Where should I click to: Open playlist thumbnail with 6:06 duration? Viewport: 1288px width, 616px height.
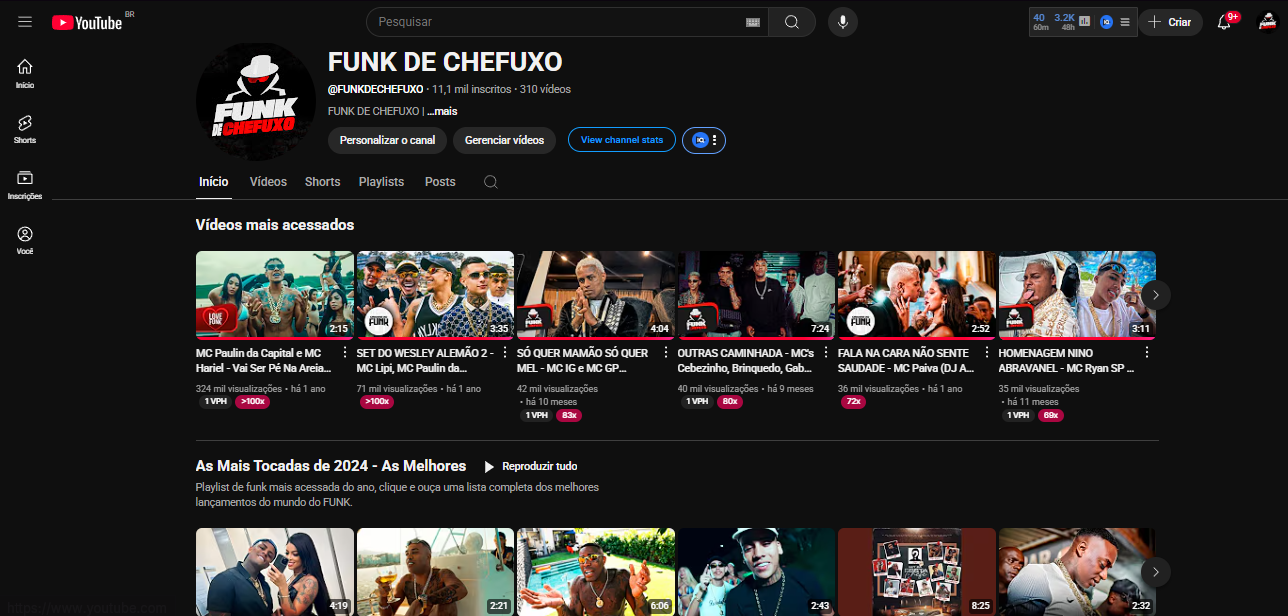pos(596,572)
